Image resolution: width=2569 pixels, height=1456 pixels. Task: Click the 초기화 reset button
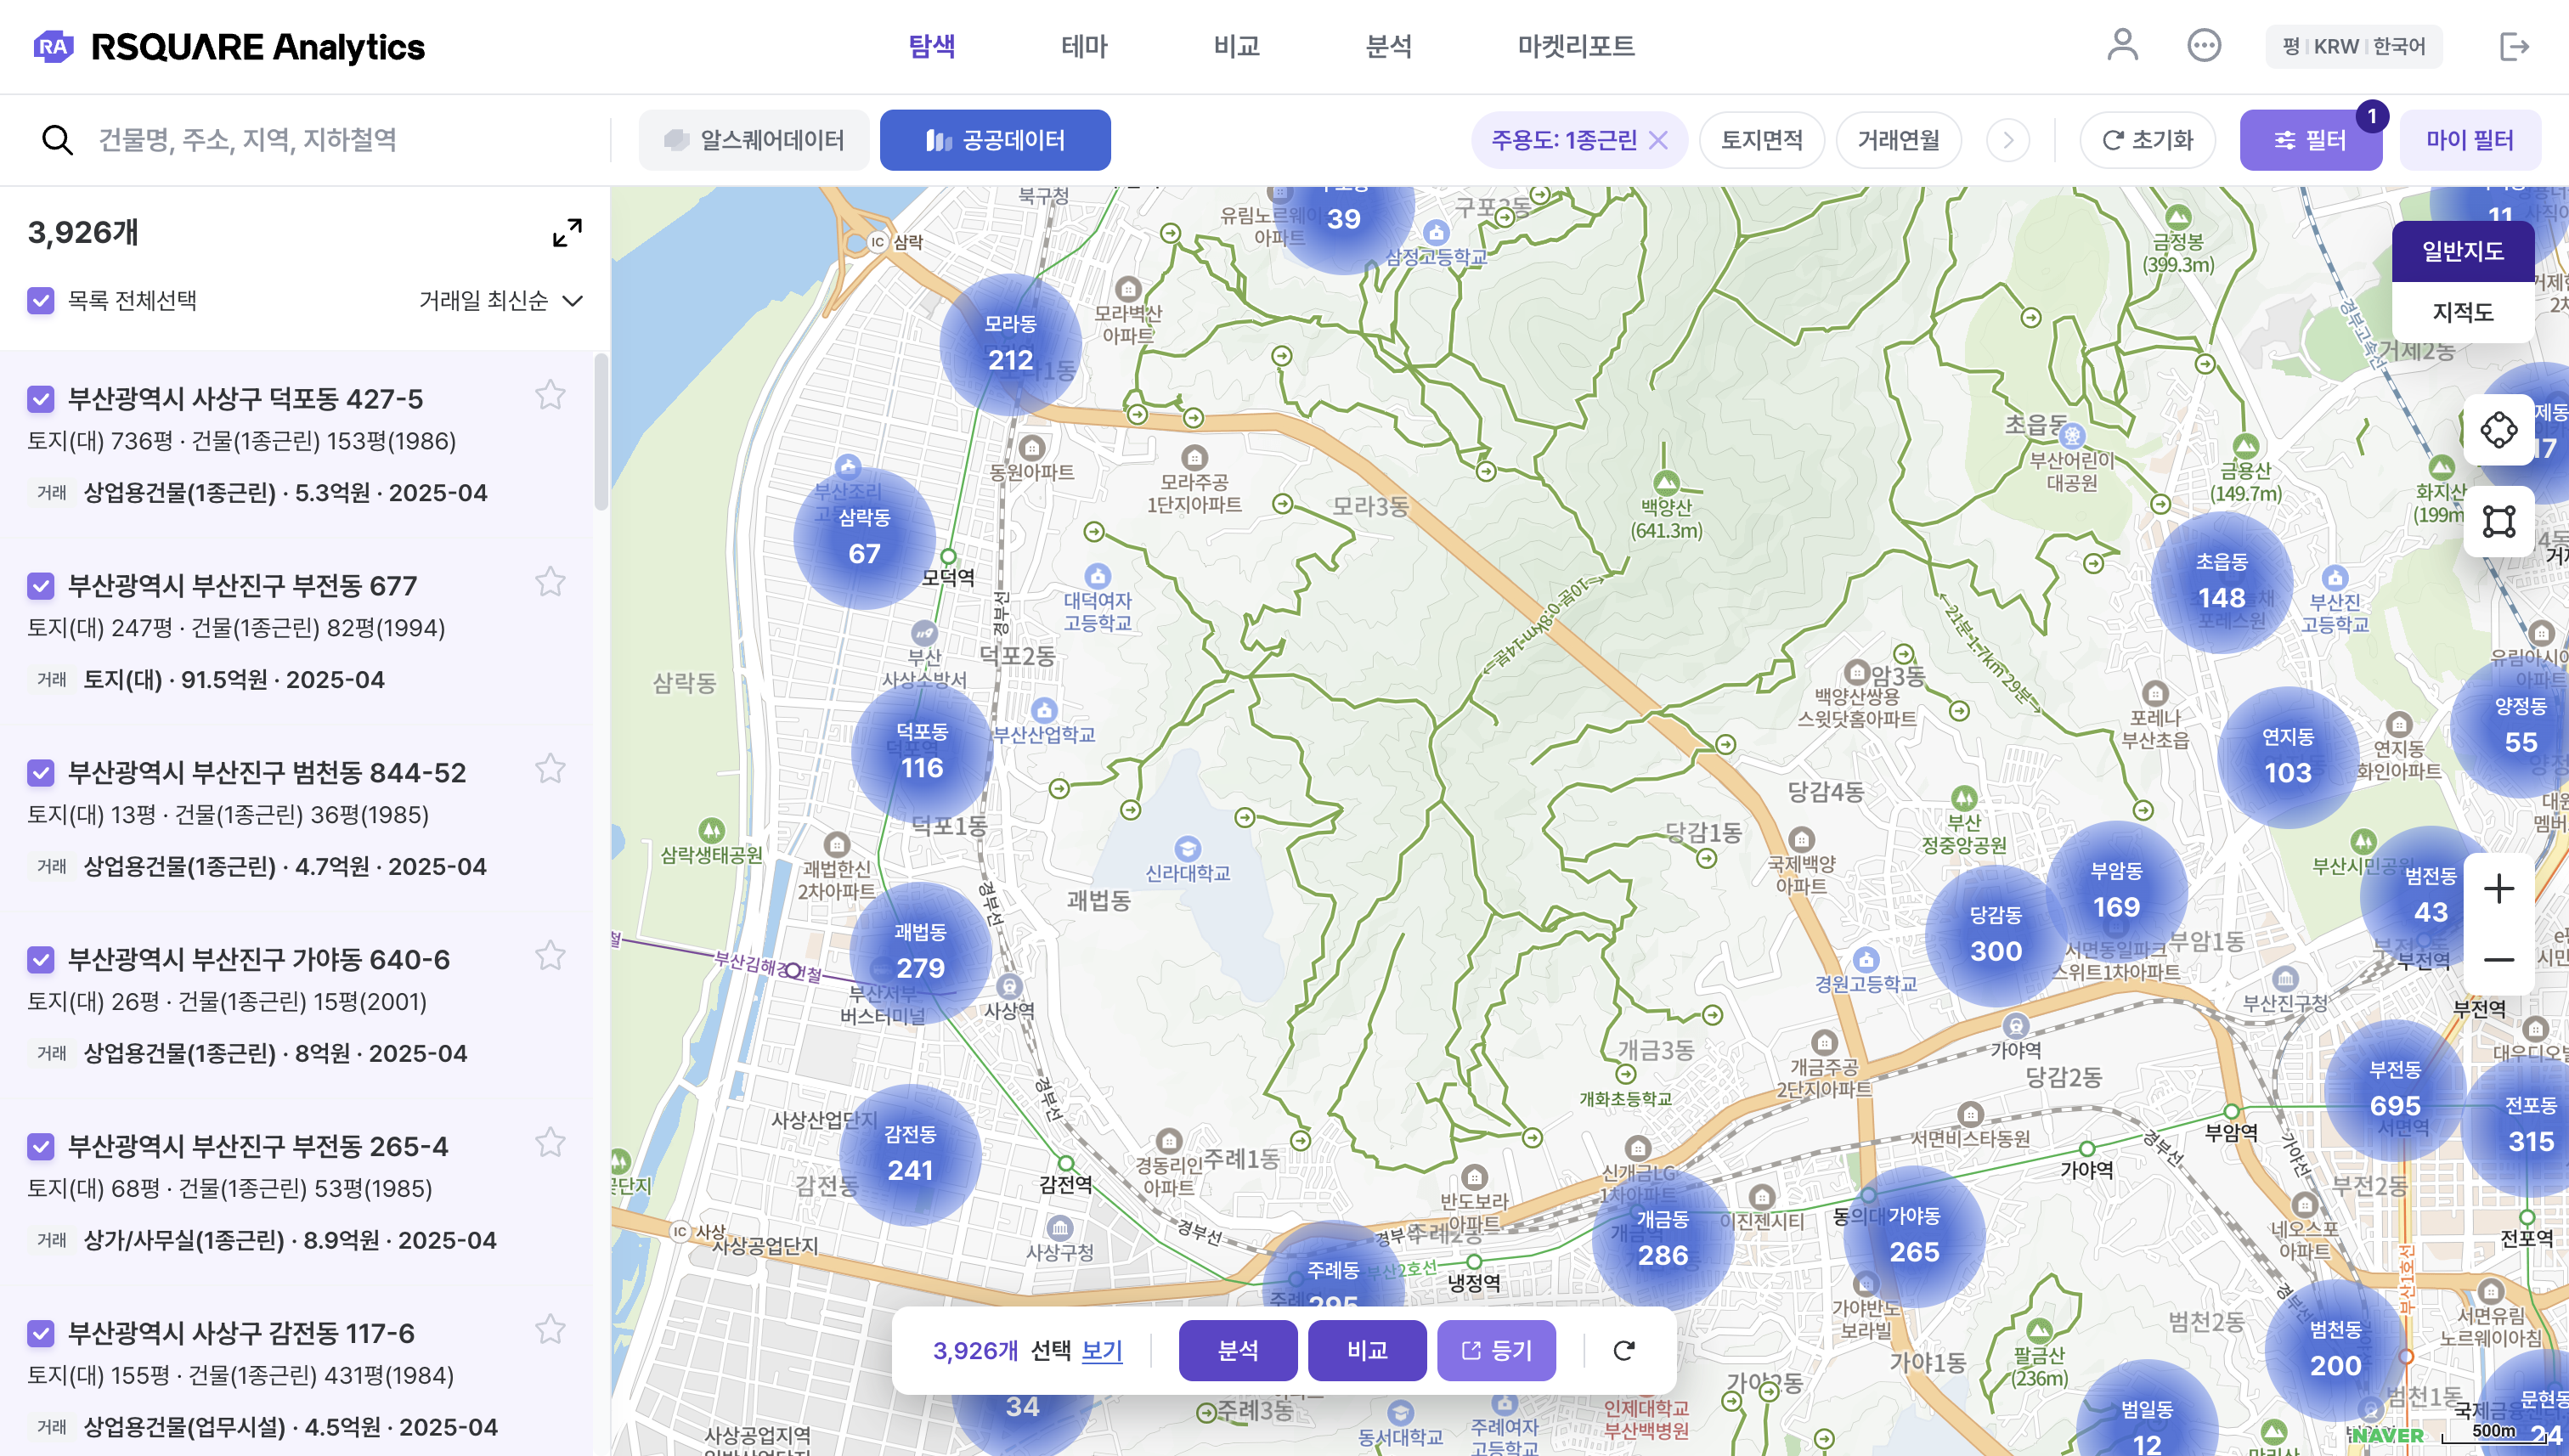pyautogui.click(x=2147, y=140)
